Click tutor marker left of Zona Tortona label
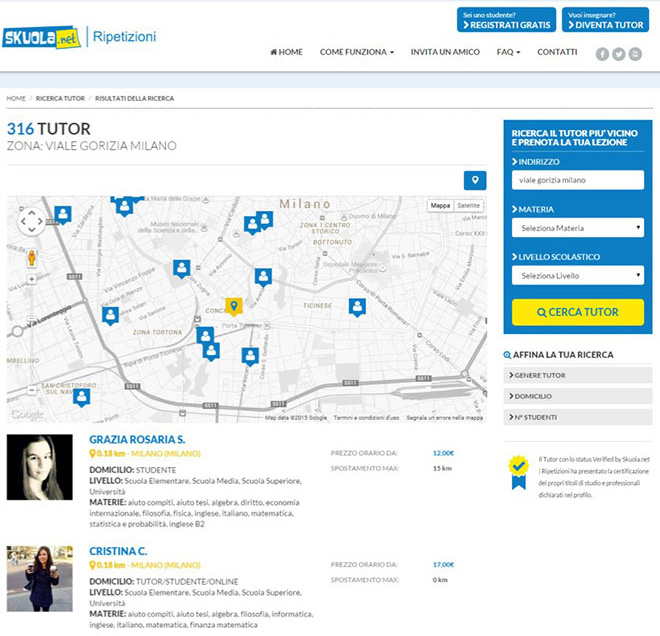This screenshot has width=660, height=636. tap(110, 315)
